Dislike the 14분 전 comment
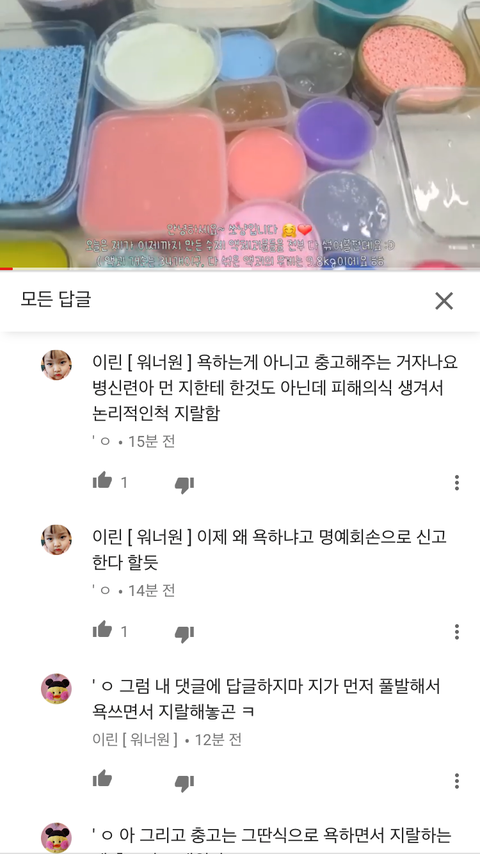The width and height of the screenshot is (480, 854). pyautogui.click(x=184, y=633)
